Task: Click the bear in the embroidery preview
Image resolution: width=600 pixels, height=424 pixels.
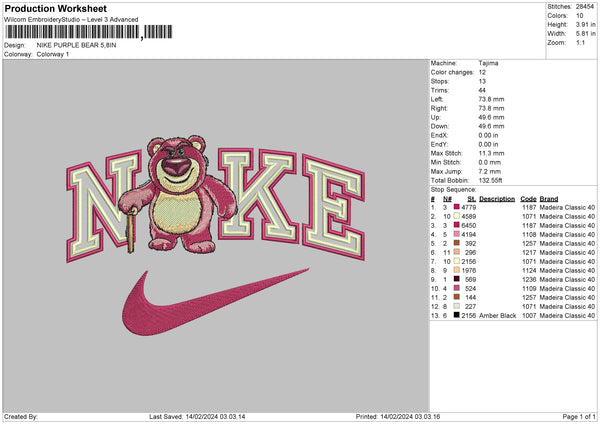Action: click(x=178, y=195)
